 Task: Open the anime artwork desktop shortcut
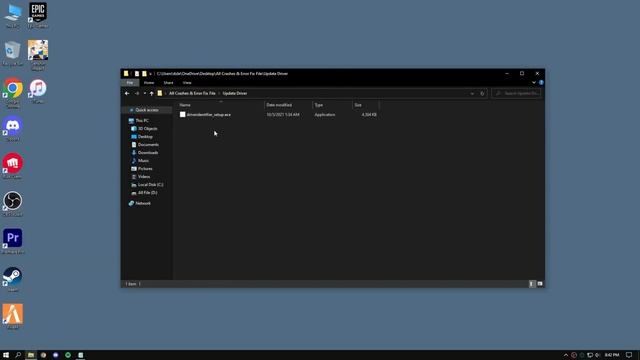(38, 55)
